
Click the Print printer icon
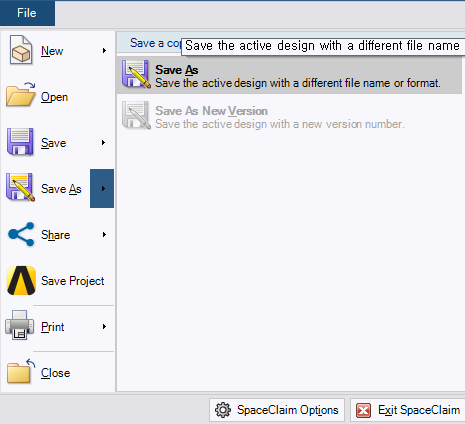20,325
